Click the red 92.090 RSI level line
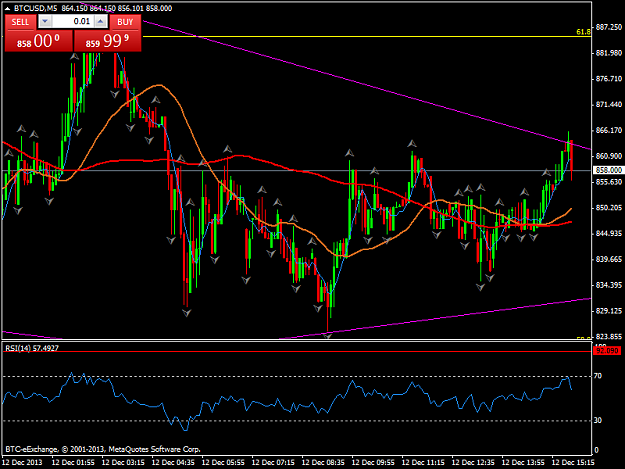625x469 pixels. pyautogui.click(x=297, y=351)
